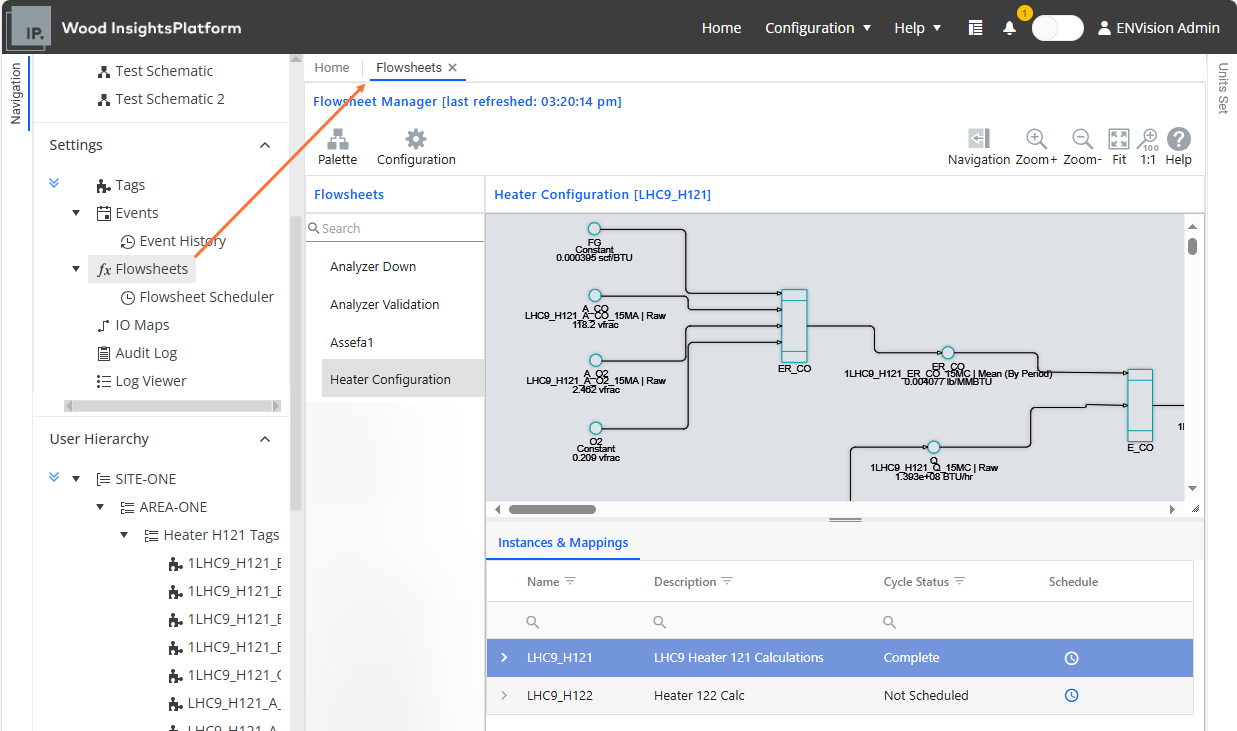Collapse the Settings section

tap(264, 145)
